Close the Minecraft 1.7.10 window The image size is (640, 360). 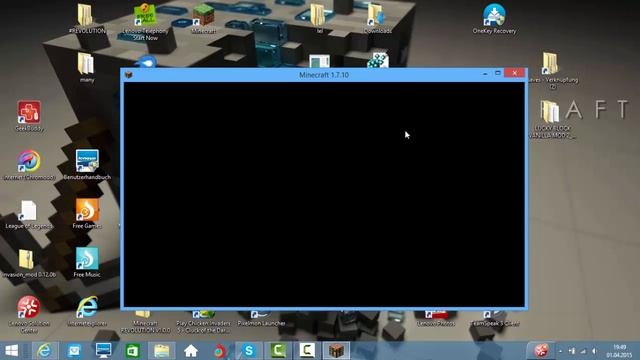pos(514,73)
